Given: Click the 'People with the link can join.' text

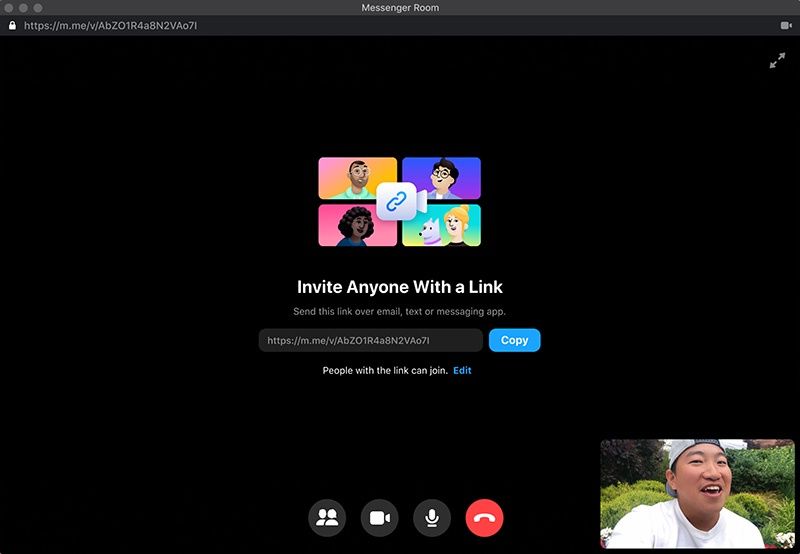Looking at the screenshot, I should tap(385, 370).
